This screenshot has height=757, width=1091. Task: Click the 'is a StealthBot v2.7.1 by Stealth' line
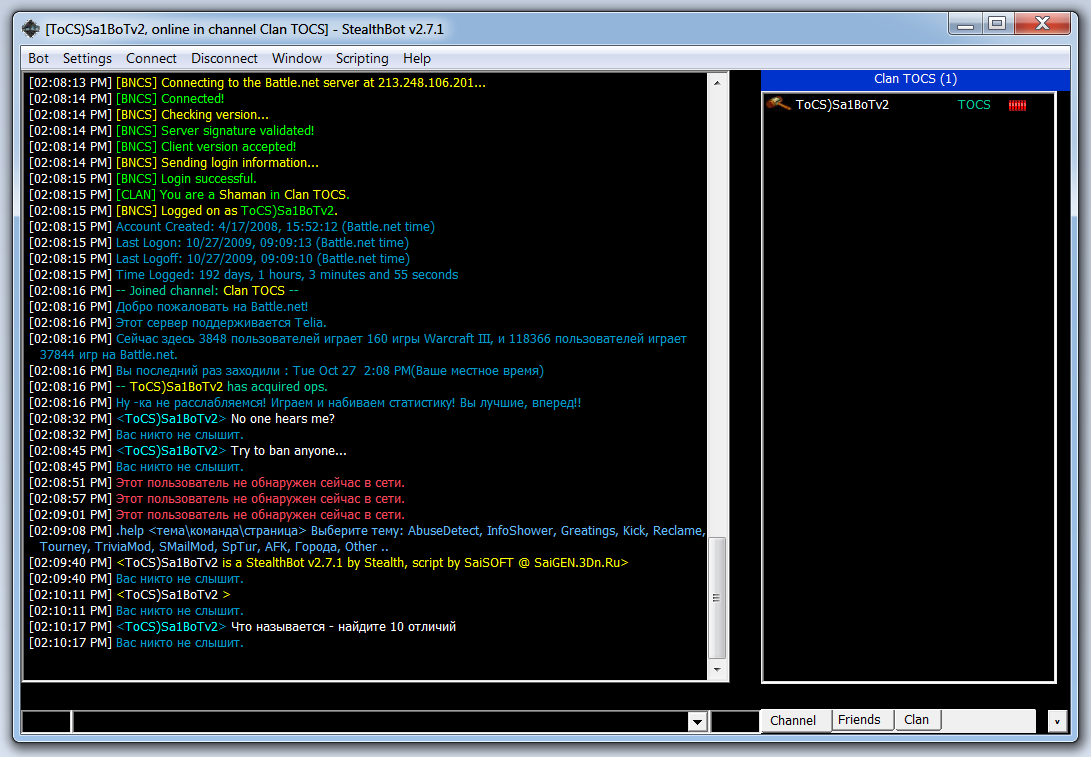coord(328,563)
